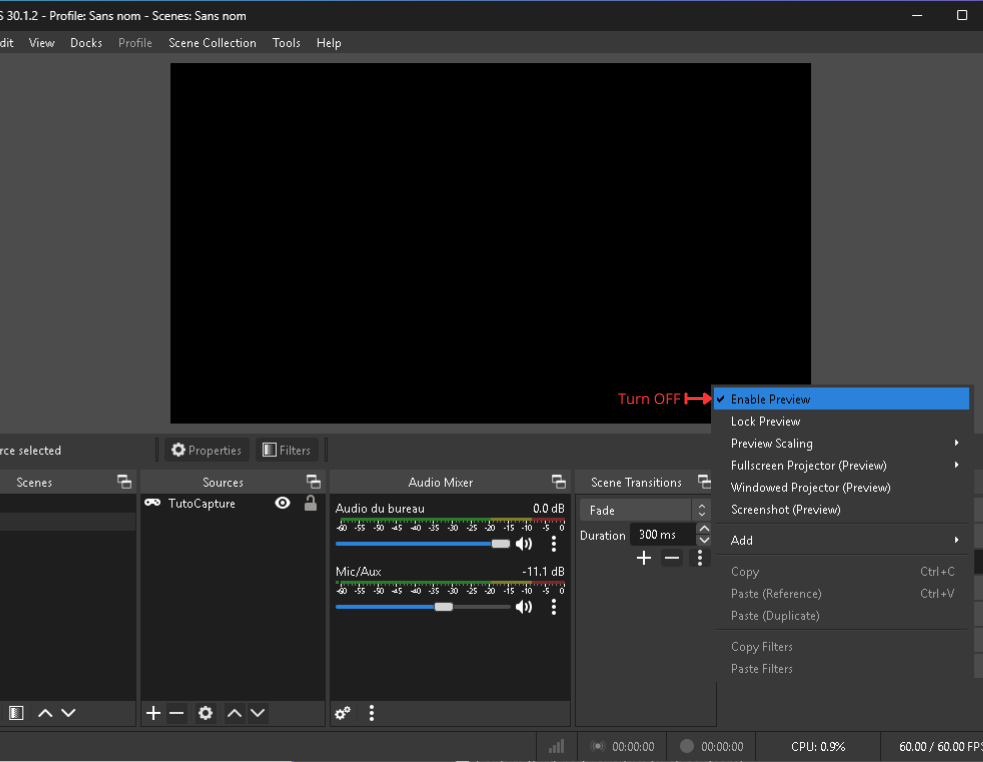Mute the Audio du bureau speaker icon

(x=523, y=544)
